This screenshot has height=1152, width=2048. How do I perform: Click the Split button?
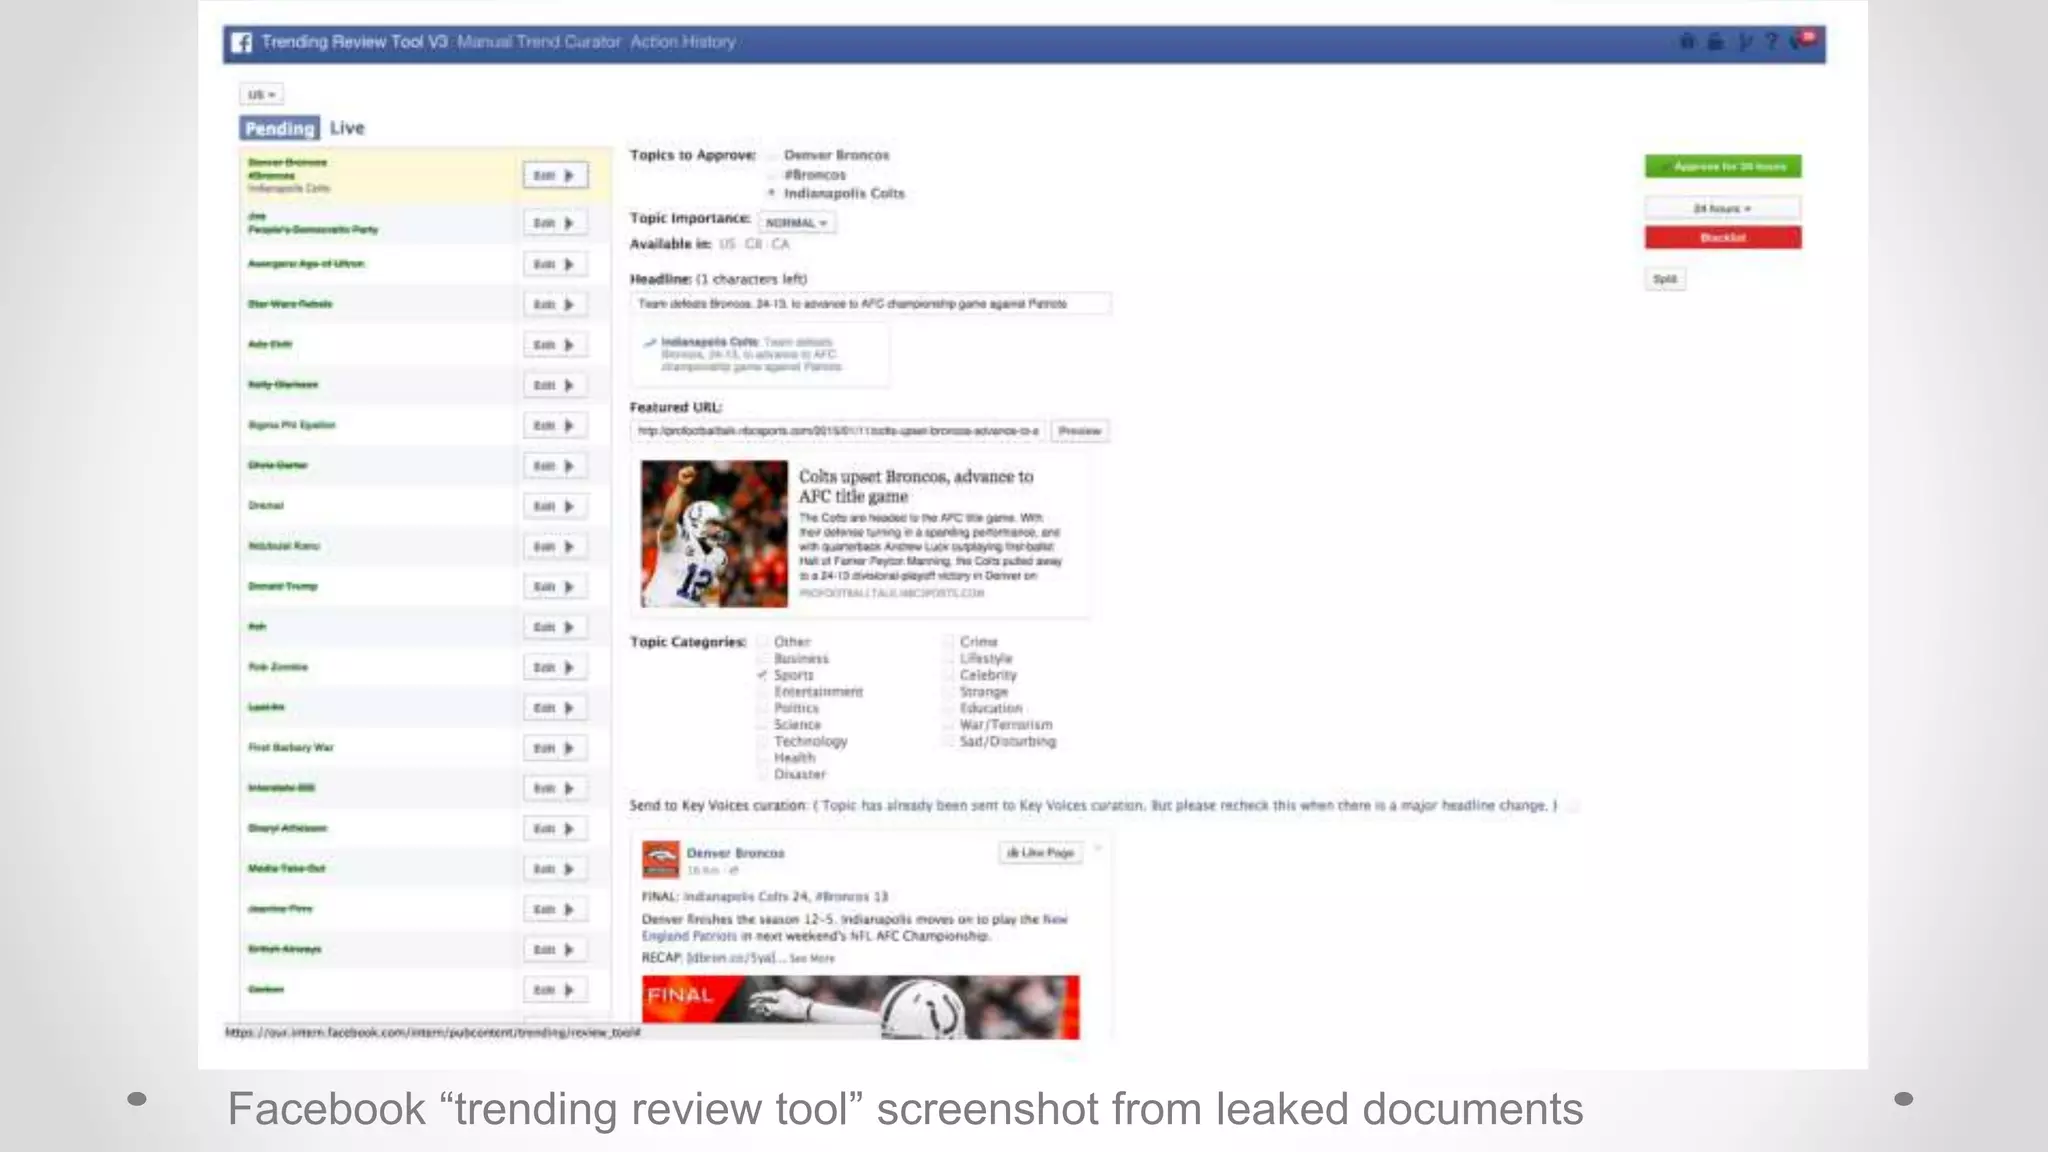(1665, 279)
